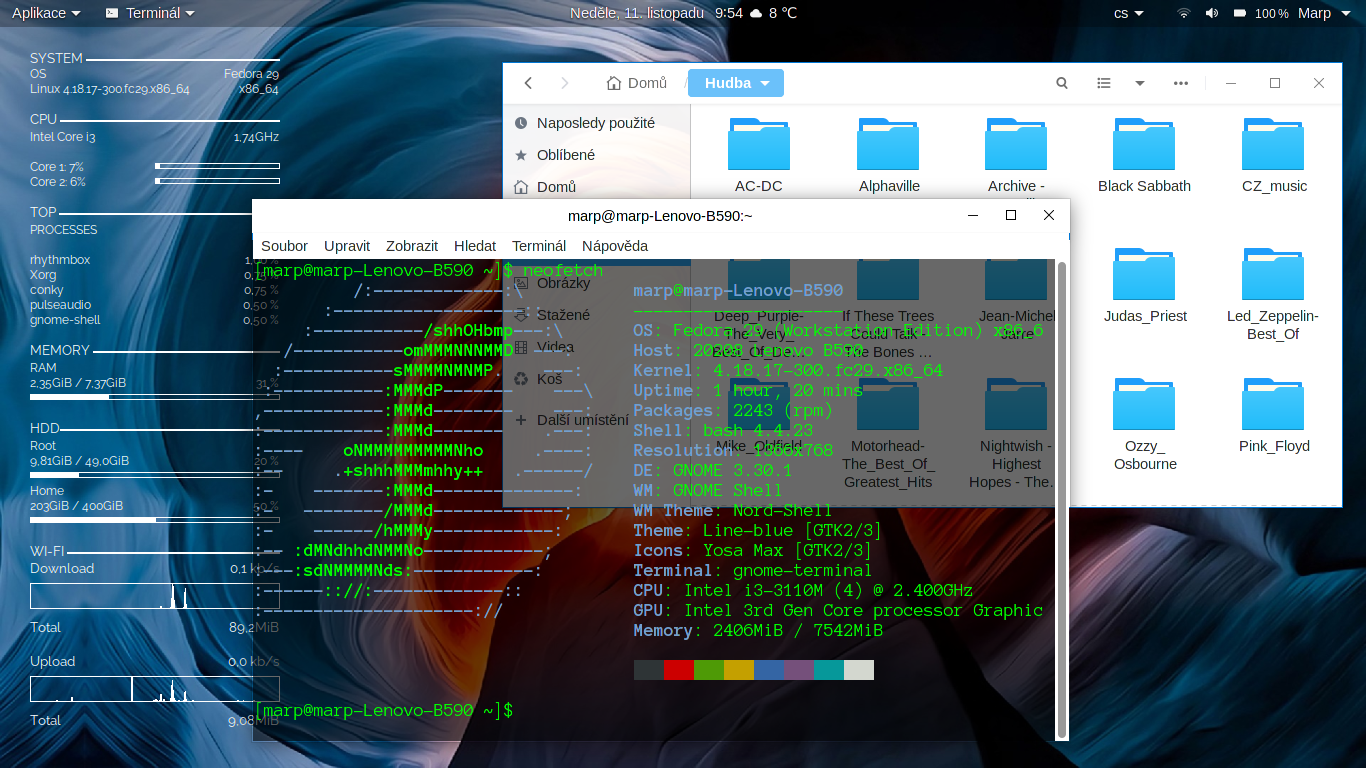
Task: Click the search icon in file manager
Action: pyautogui.click(x=1062, y=83)
